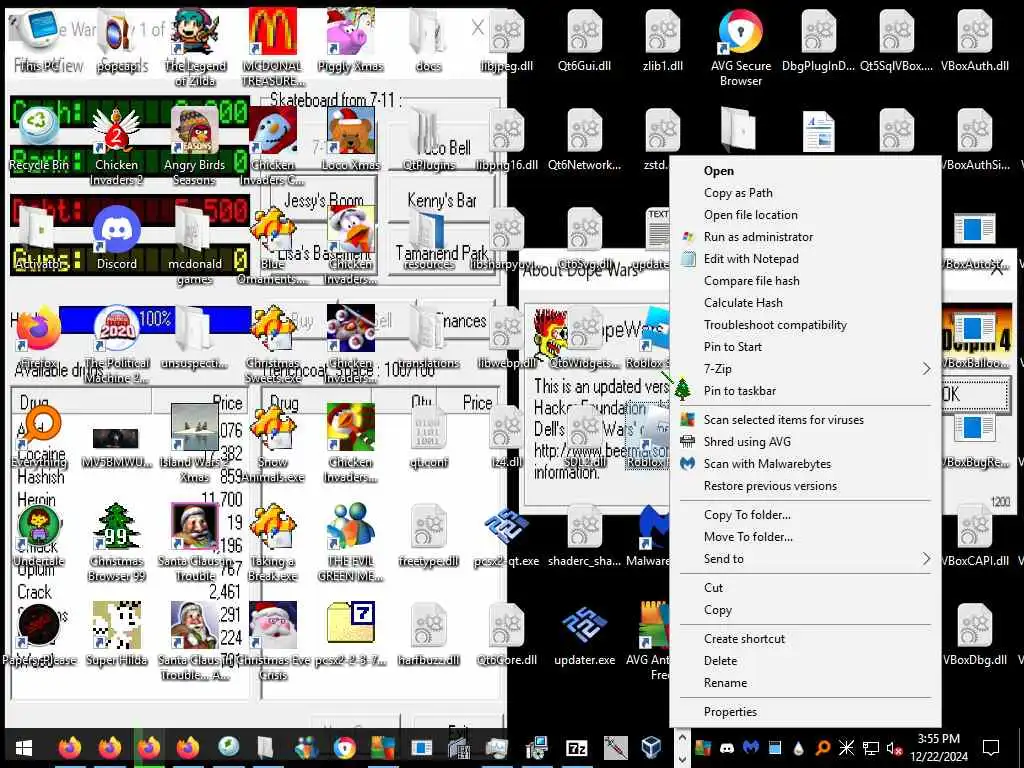Click the Tamariend Park button
Screen dimensions: 1024x768
click(x=441, y=251)
